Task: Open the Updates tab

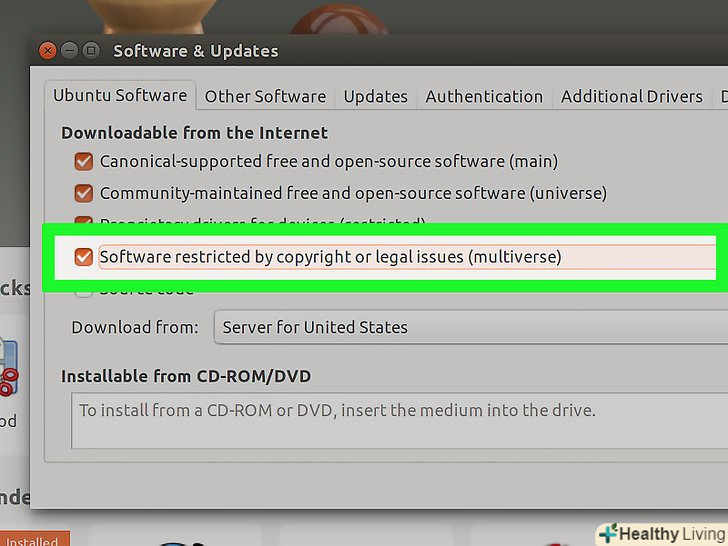Action: (375, 97)
